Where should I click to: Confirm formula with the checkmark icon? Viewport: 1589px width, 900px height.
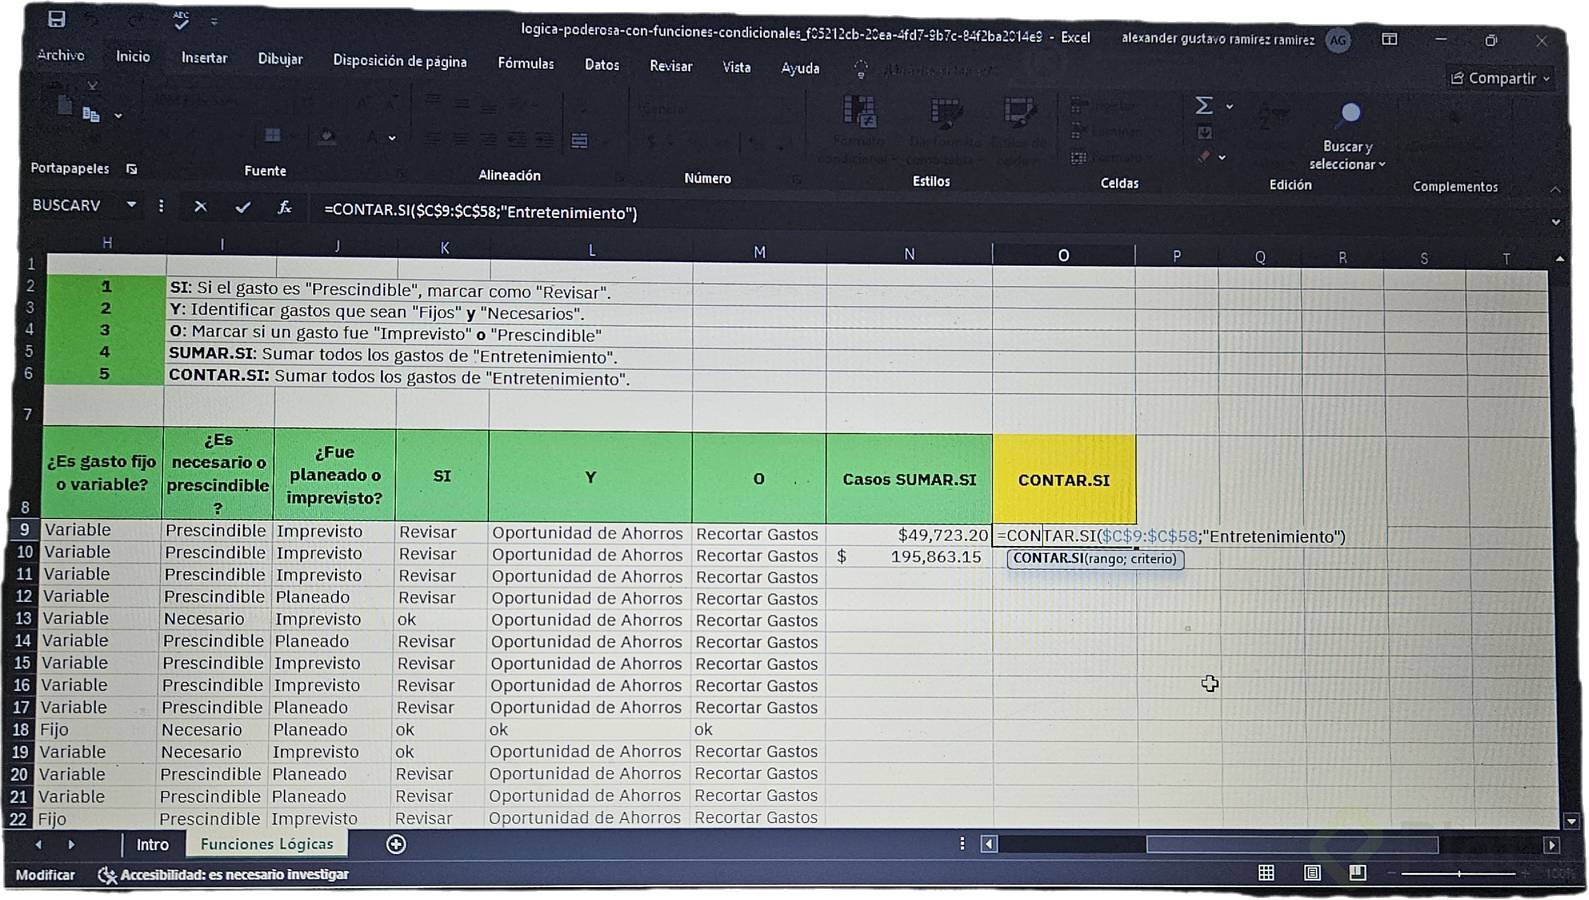243,207
